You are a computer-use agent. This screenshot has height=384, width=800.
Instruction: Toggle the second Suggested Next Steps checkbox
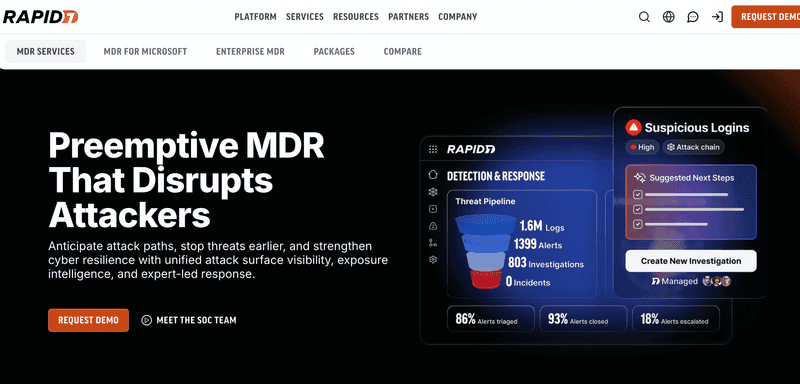pyautogui.click(x=637, y=209)
